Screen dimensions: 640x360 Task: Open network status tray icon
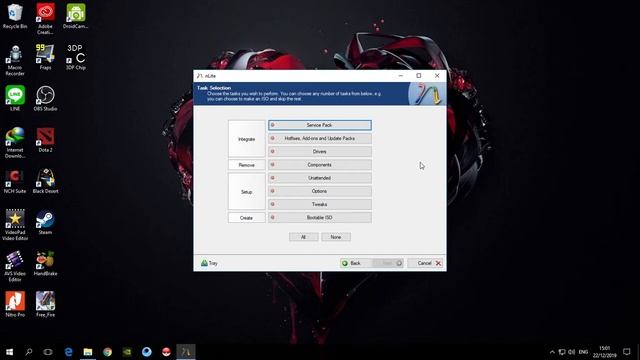[562, 352]
